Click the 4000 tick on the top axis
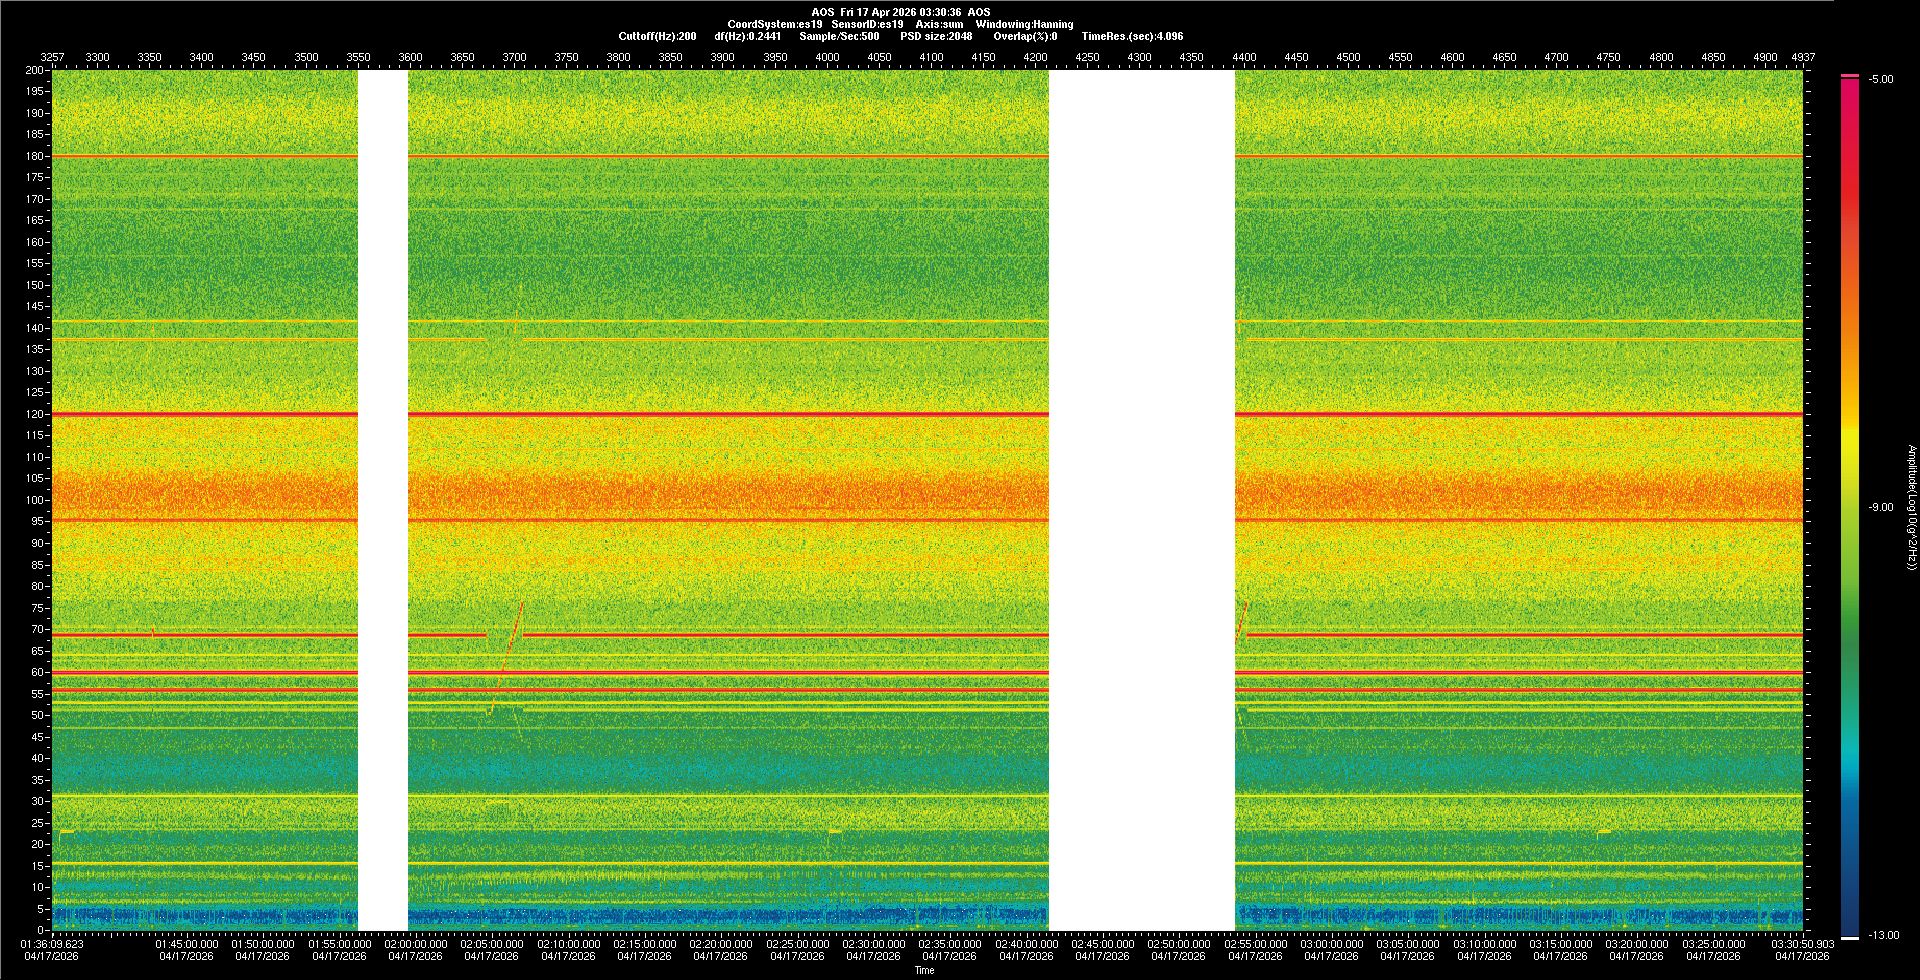The height and width of the screenshot is (980, 1920). pos(827,57)
